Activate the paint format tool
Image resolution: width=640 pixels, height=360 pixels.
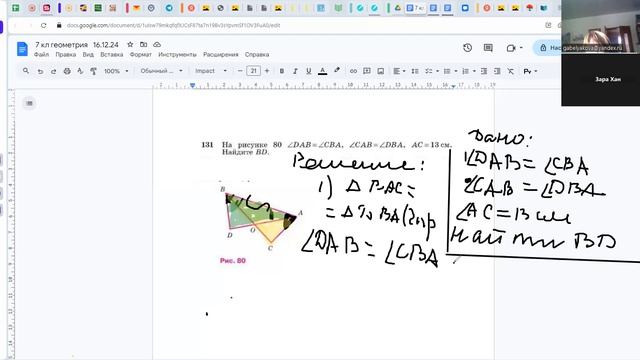click(x=93, y=71)
